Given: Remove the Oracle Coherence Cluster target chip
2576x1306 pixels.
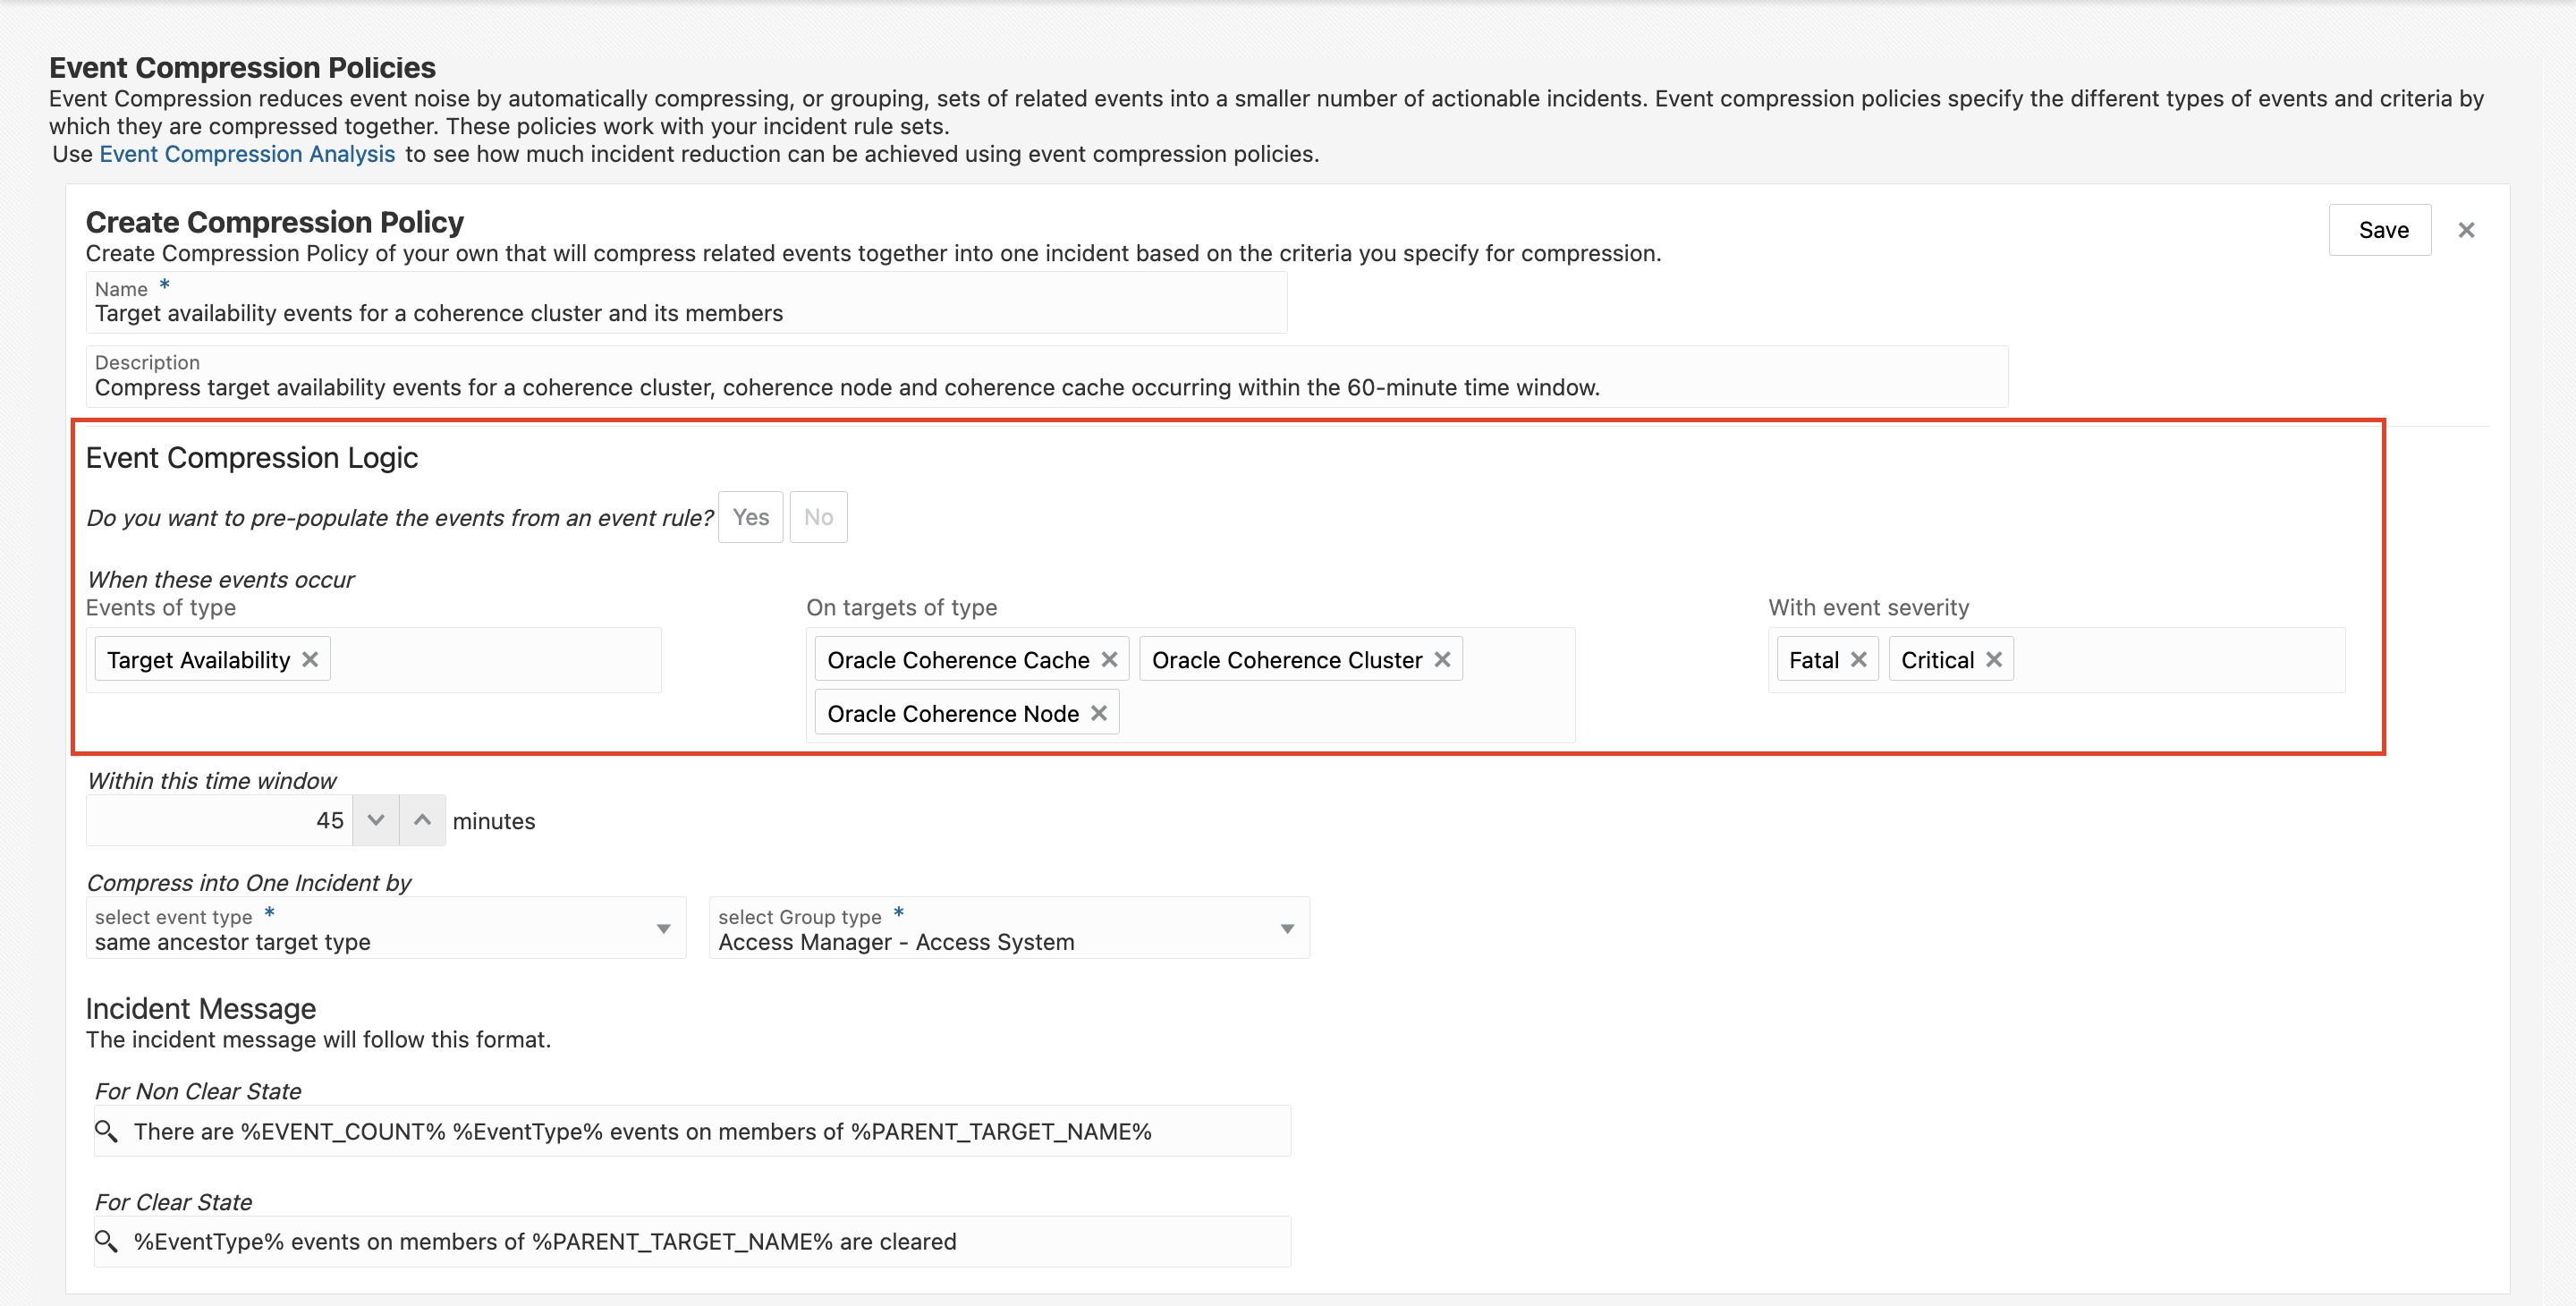Looking at the screenshot, I should (x=1442, y=660).
